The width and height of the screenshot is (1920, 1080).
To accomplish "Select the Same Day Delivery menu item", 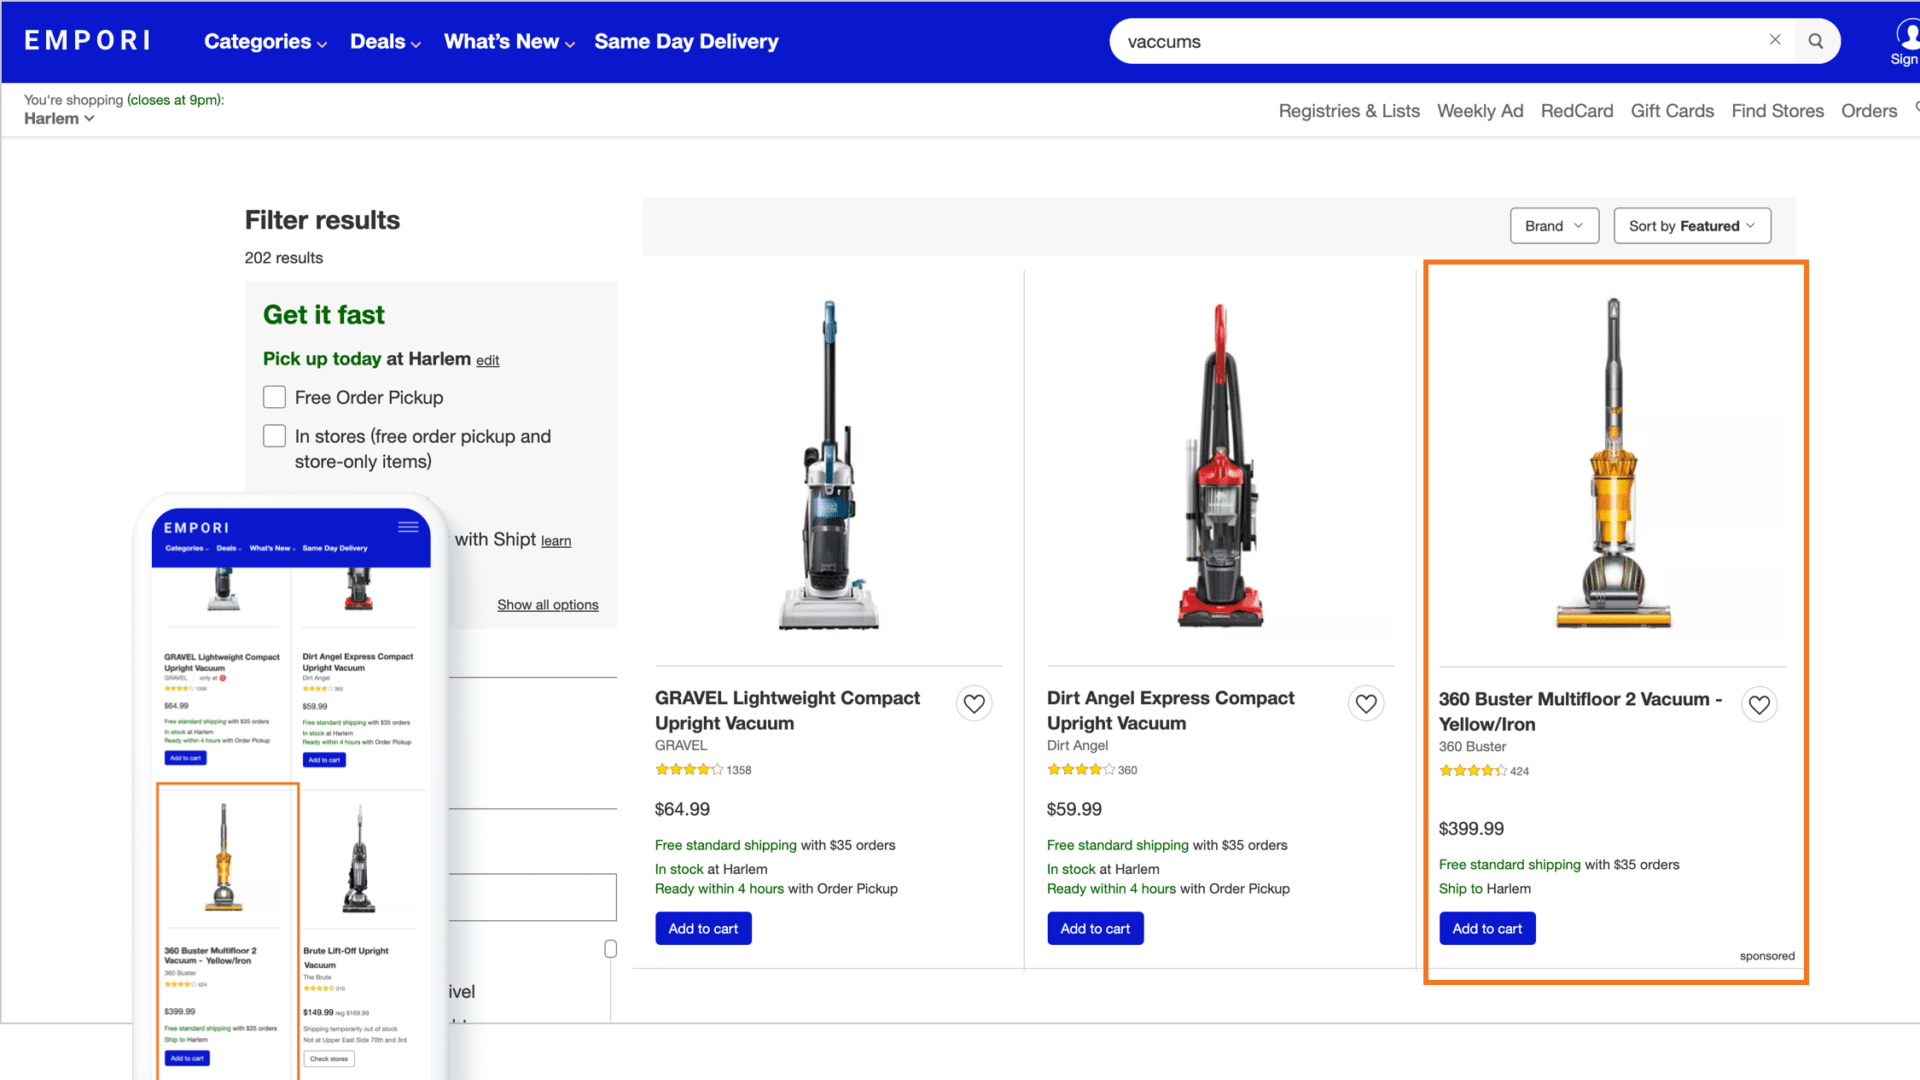I will (687, 41).
